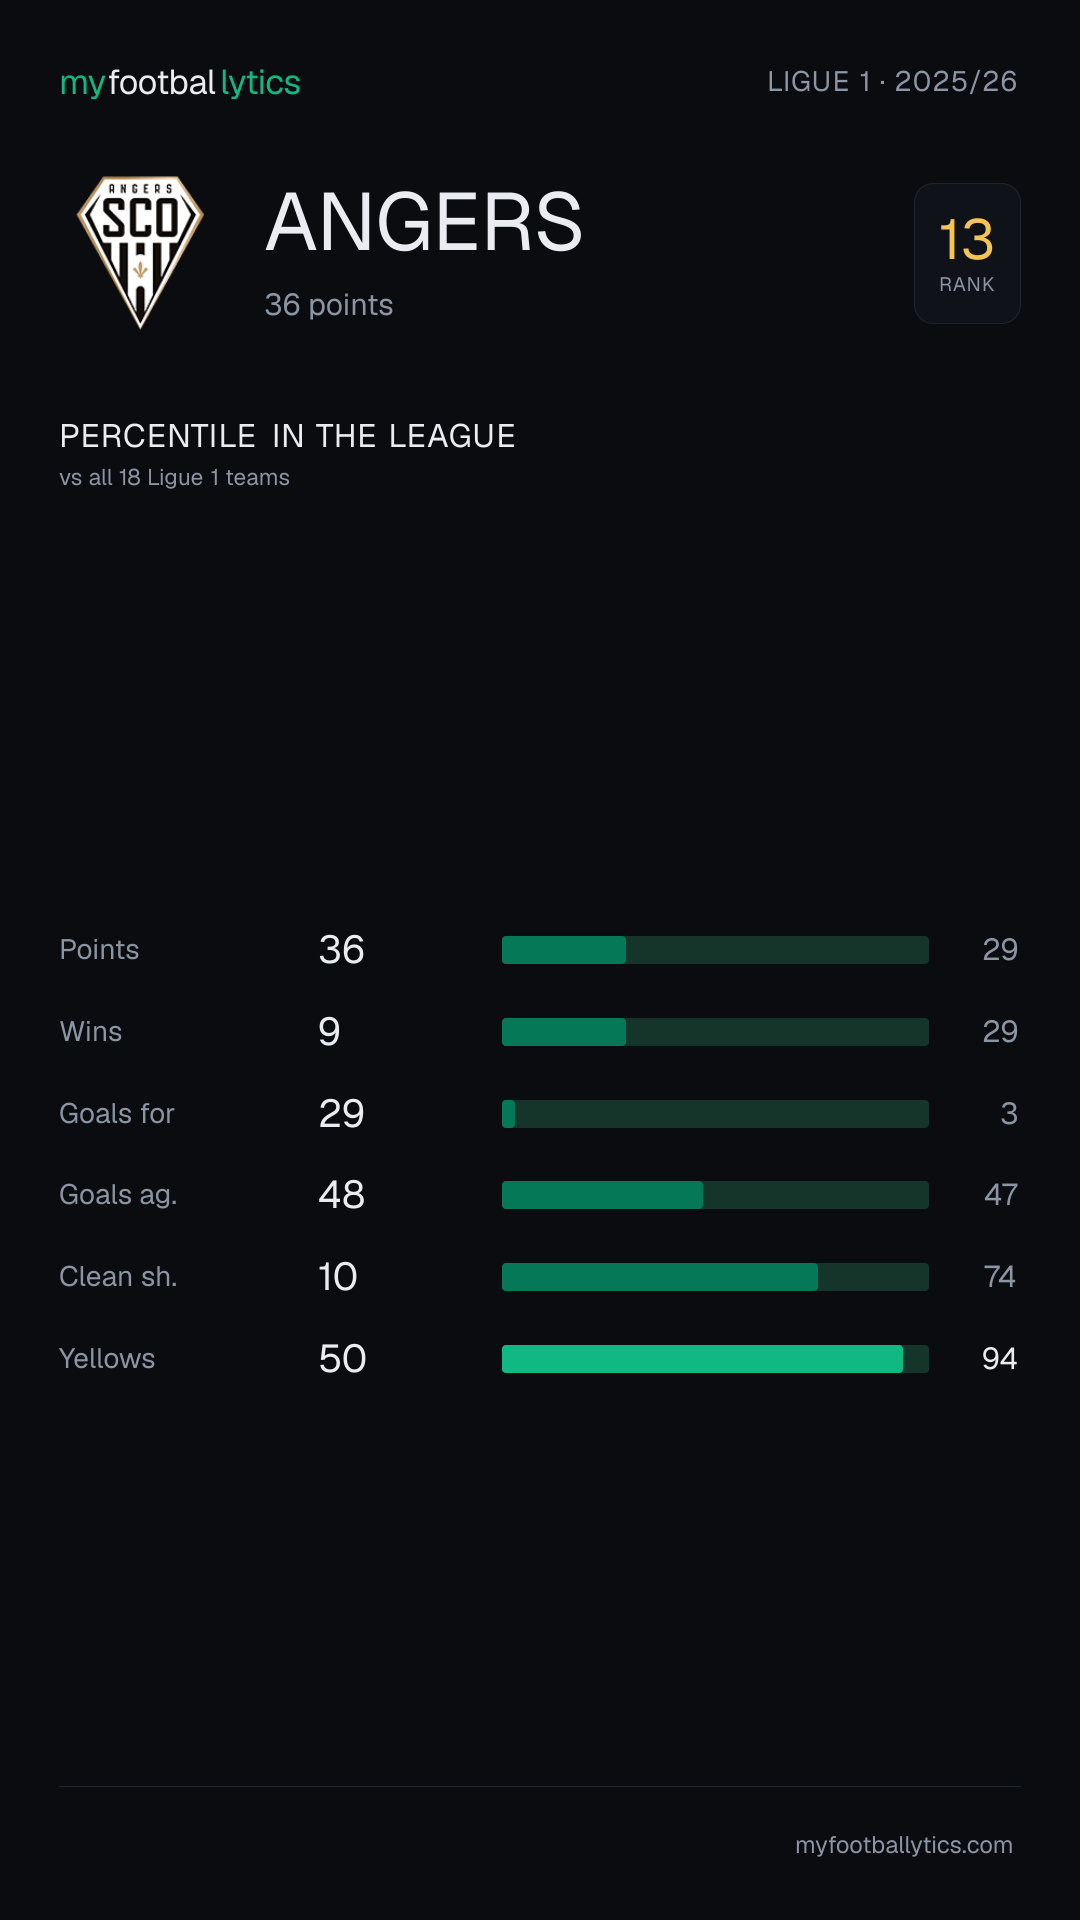Open the myfootballytics logo at top
Image resolution: width=1080 pixels, height=1920 pixels.
coord(180,82)
